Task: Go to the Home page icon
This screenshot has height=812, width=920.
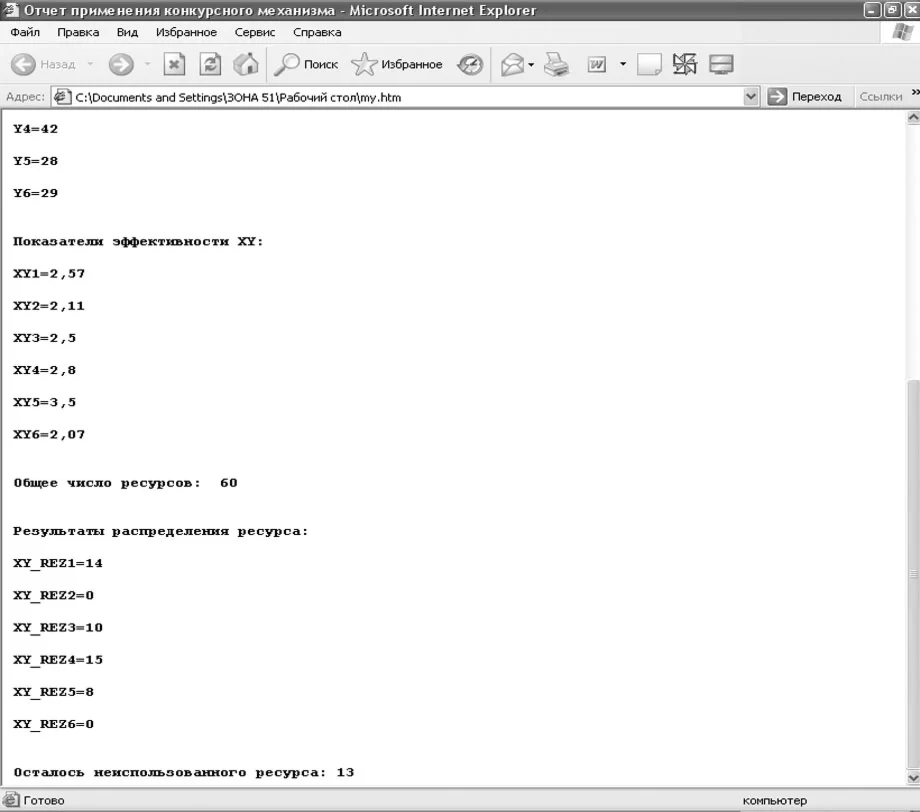Action: 246,64
